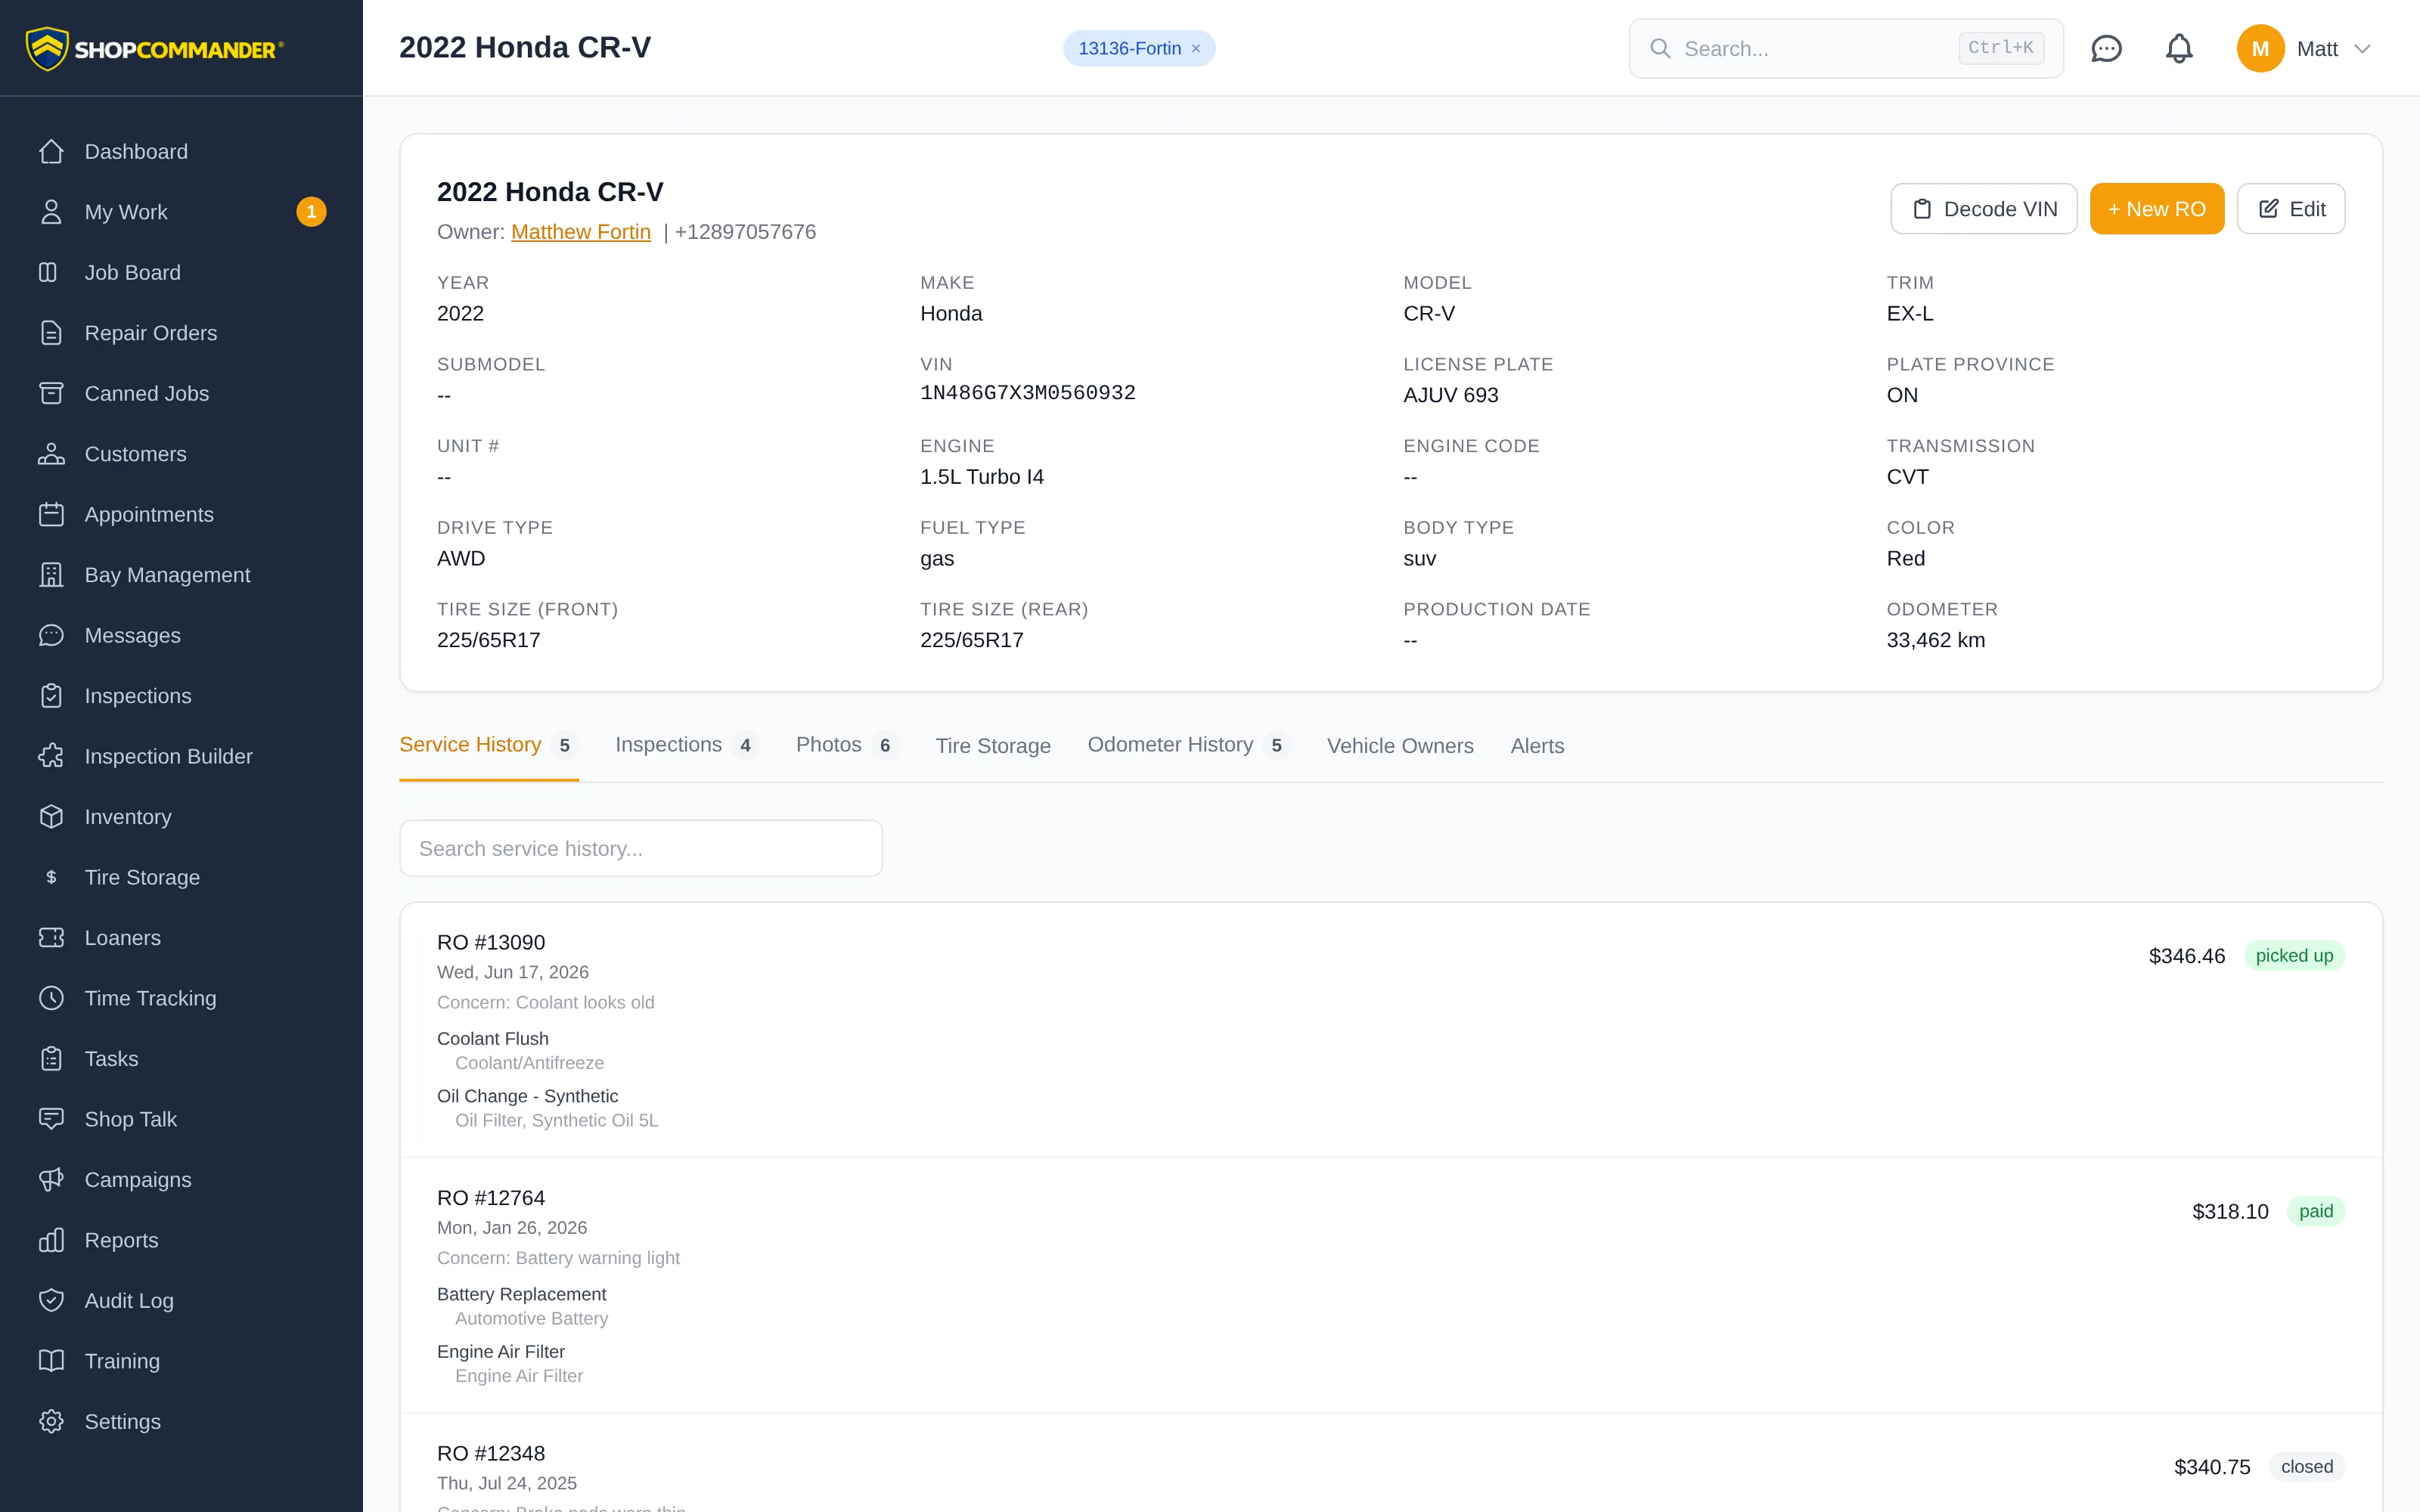Switch to the Inspections tab
Screen dimensions: 2420x1512
[x=686, y=745]
